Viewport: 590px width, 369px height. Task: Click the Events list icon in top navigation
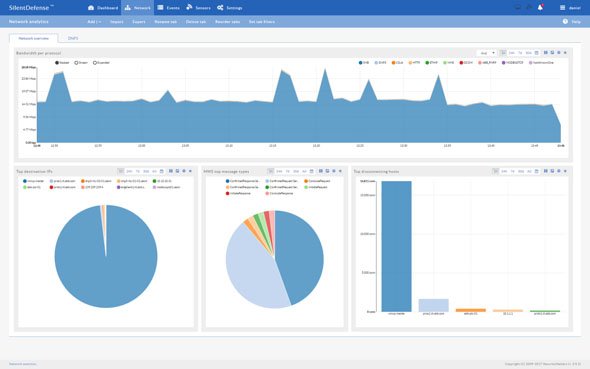(x=160, y=8)
